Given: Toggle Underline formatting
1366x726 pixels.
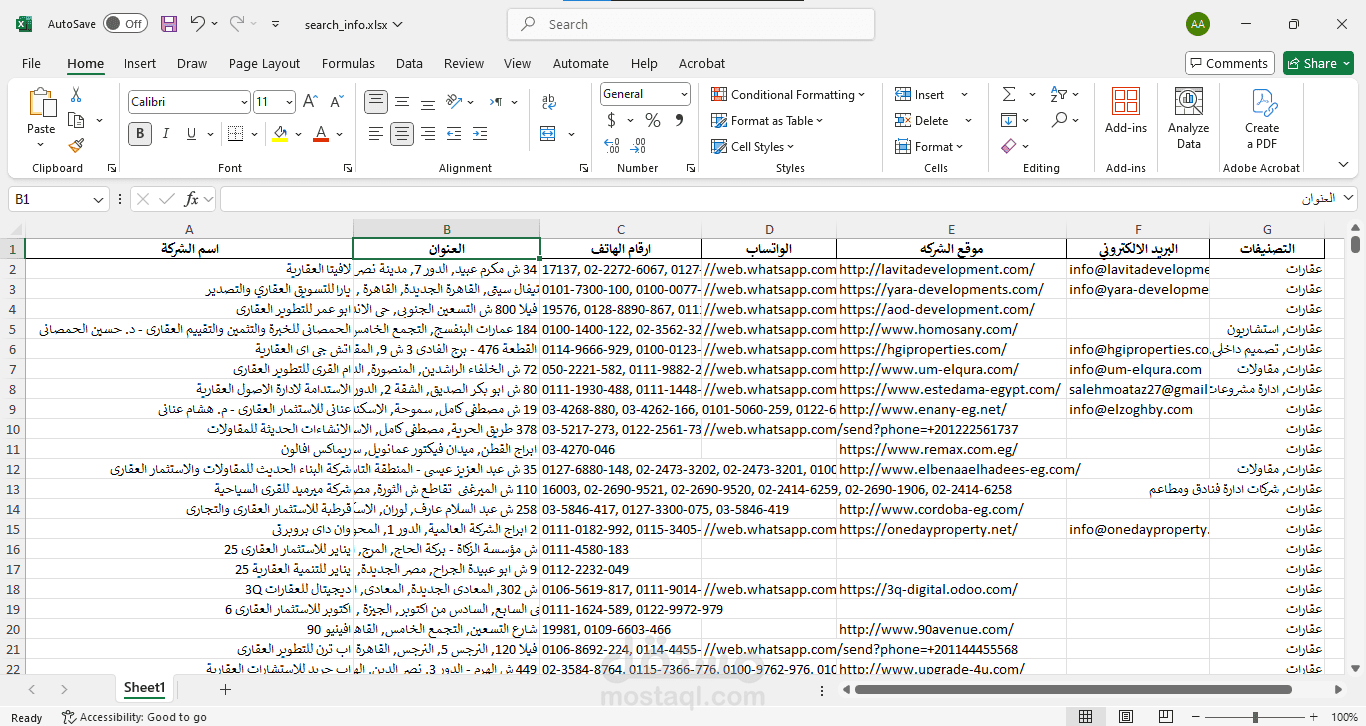Looking at the screenshot, I should tap(190, 133).
